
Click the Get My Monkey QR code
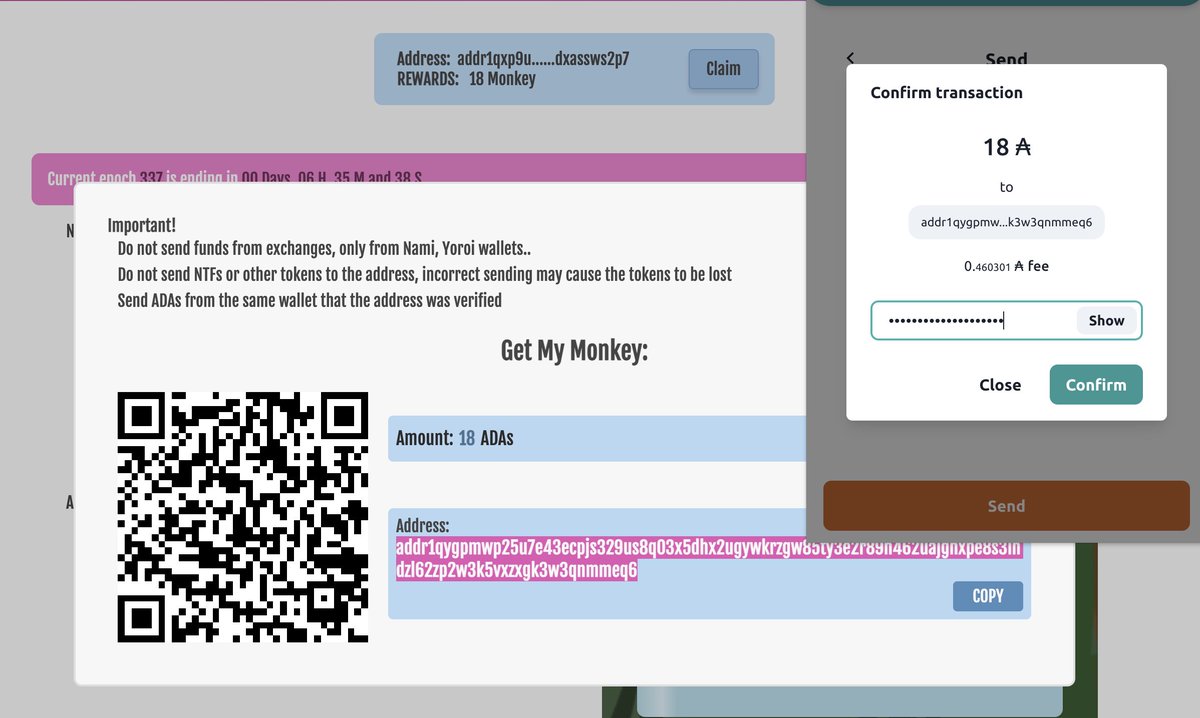[x=243, y=517]
